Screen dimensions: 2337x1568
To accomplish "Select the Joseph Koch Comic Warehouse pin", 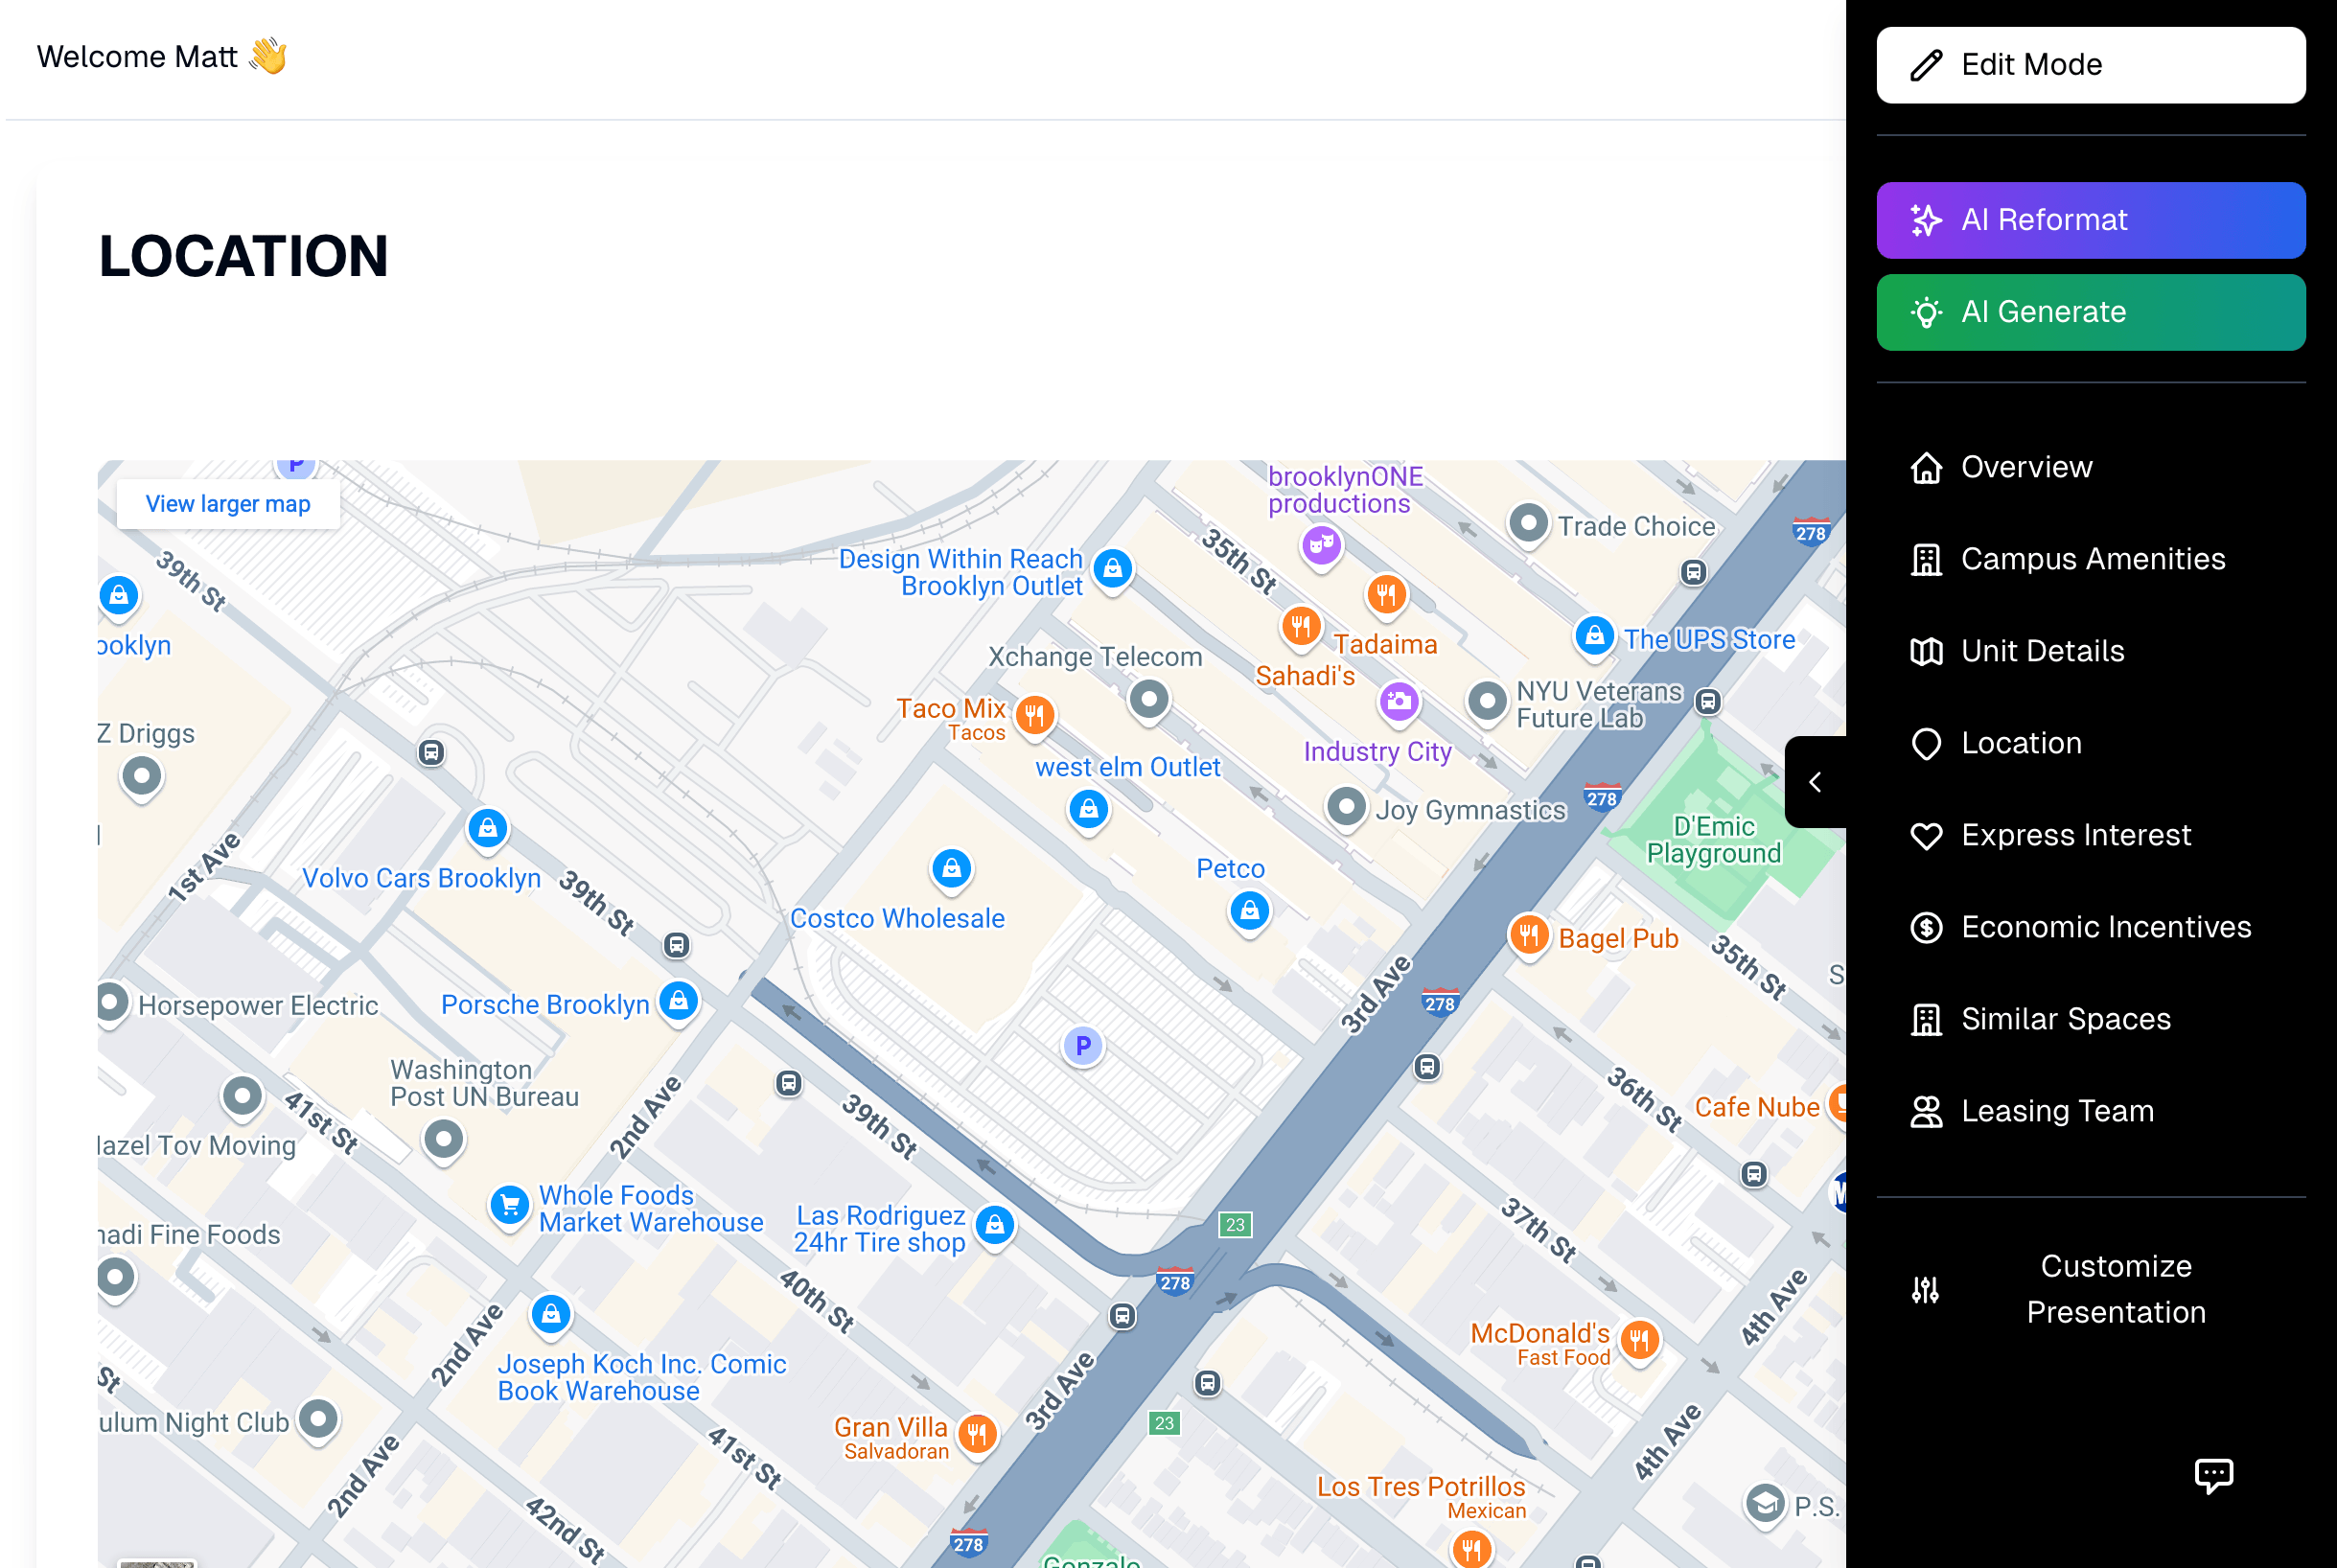I will 550,1315.
